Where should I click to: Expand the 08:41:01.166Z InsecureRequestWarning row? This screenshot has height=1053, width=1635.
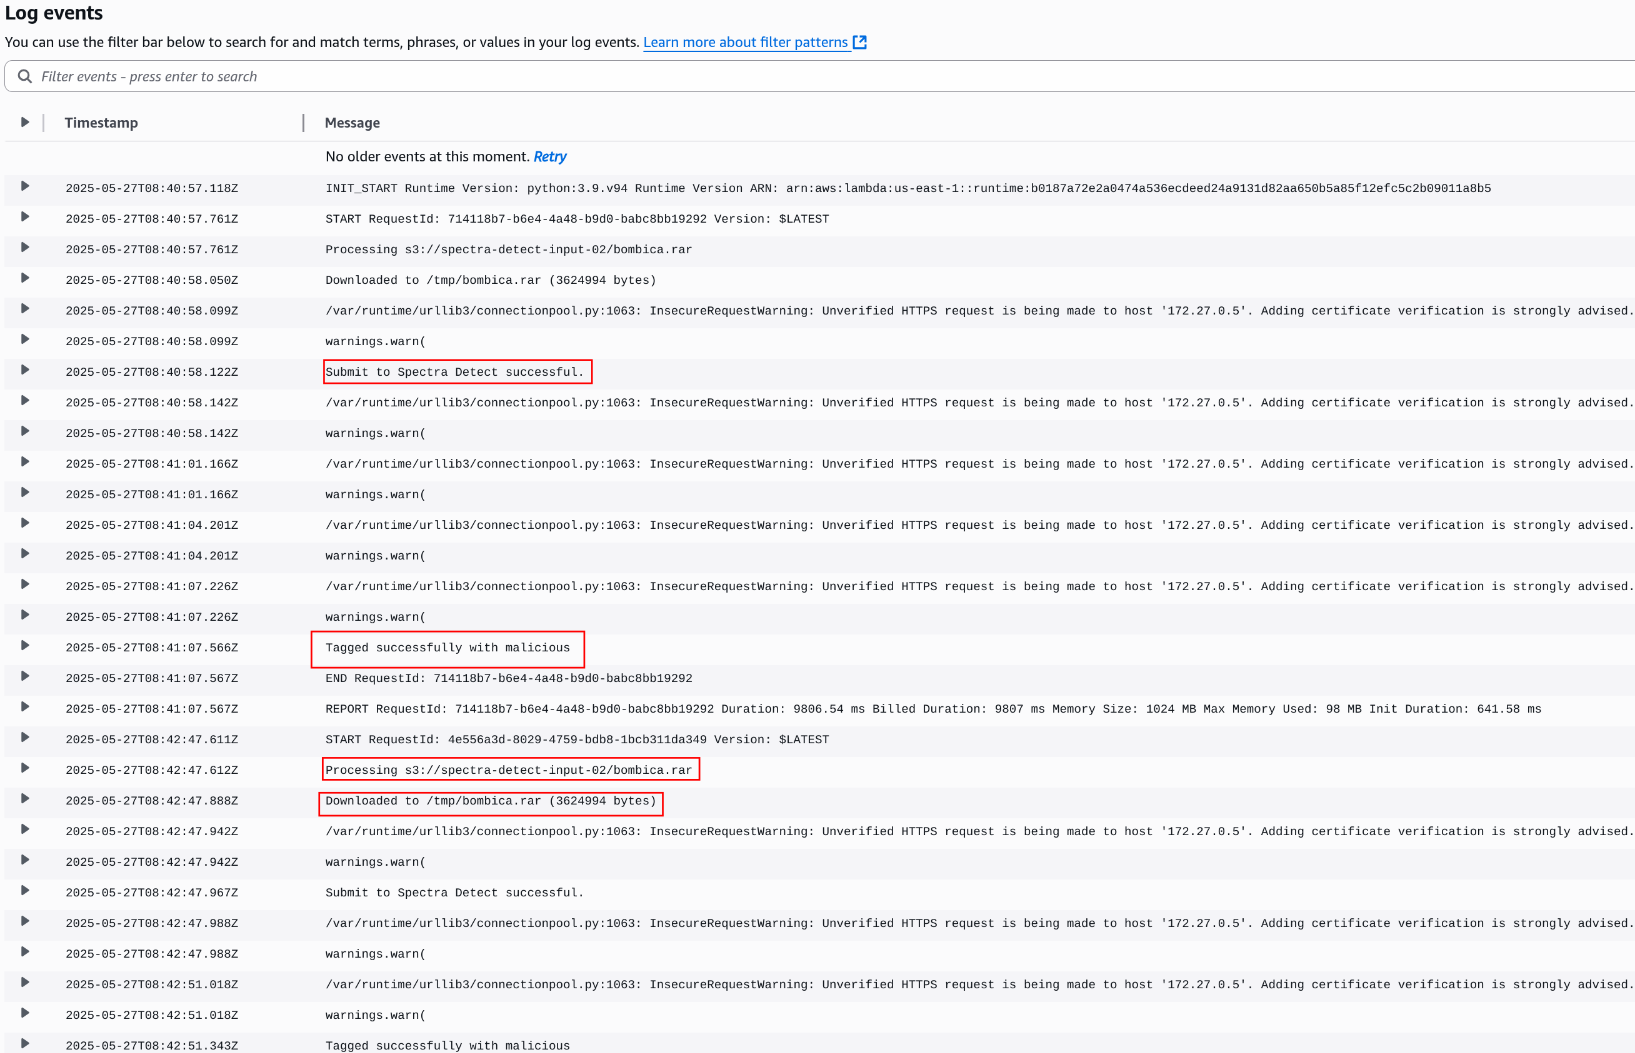[25, 462]
